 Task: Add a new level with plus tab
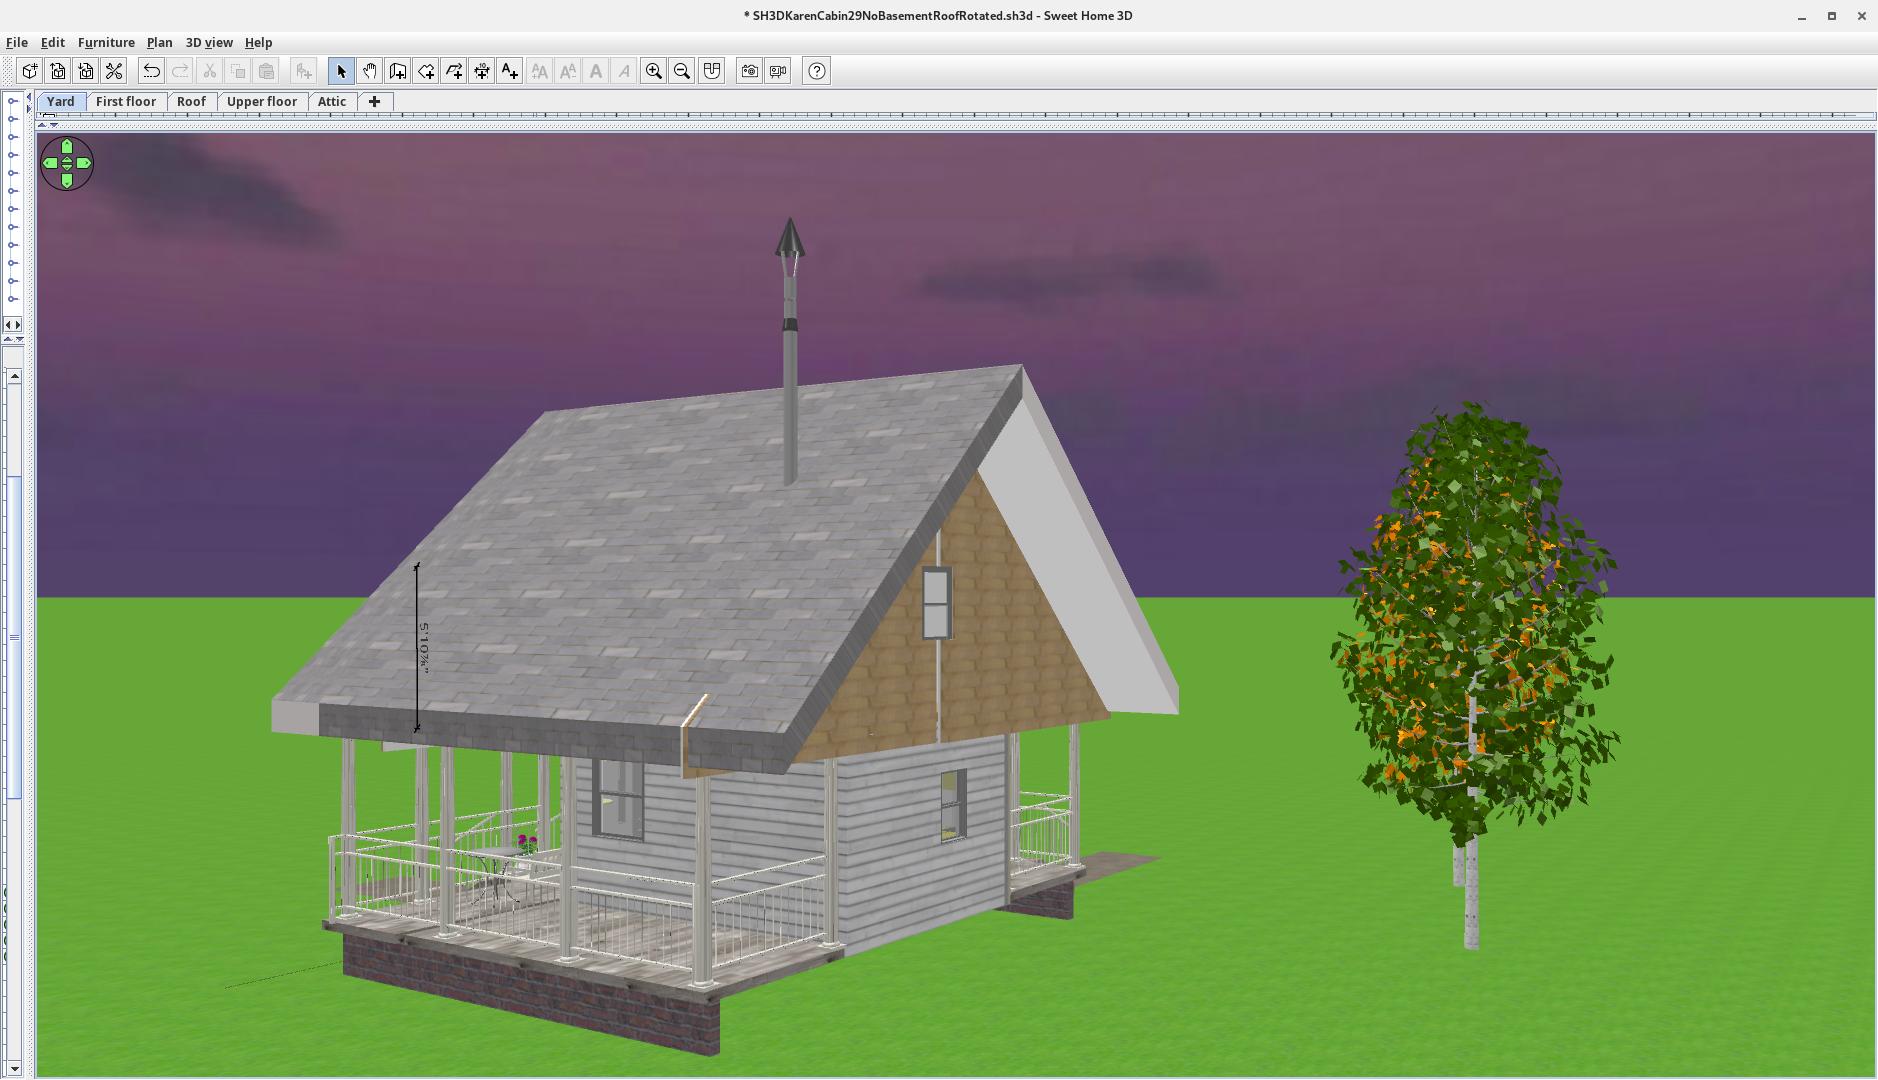[x=375, y=102]
